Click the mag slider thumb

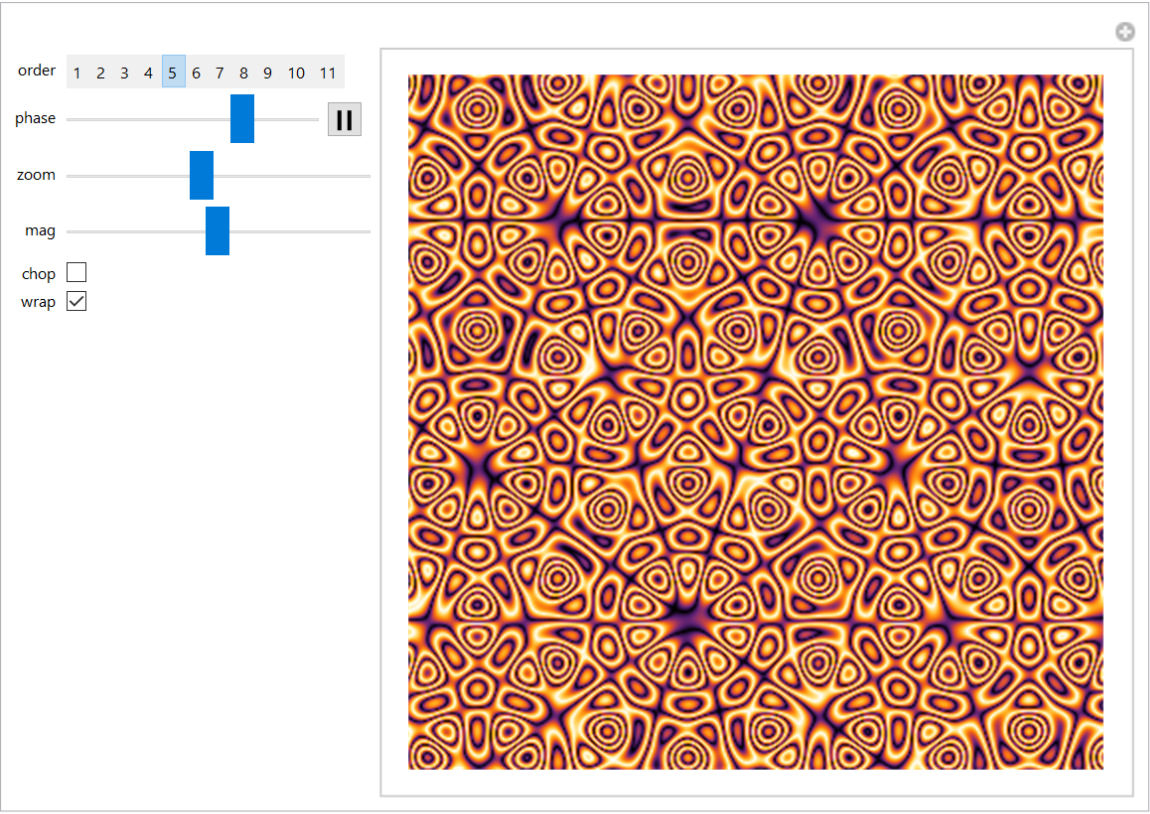pos(218,231)
